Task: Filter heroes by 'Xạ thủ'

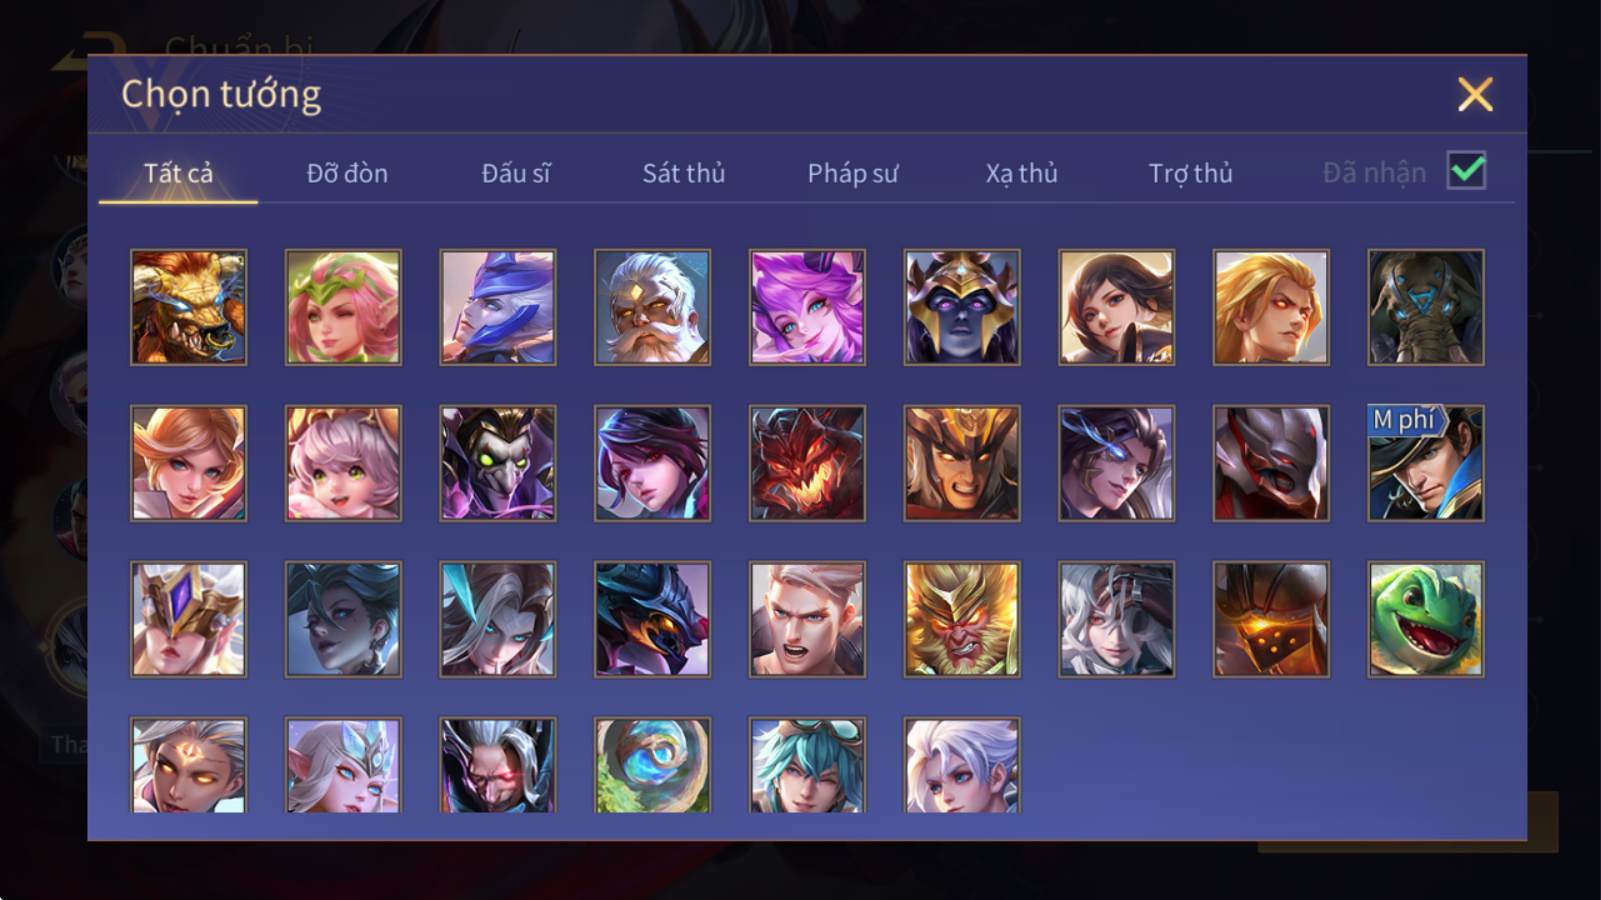Action: point(1021,173)
